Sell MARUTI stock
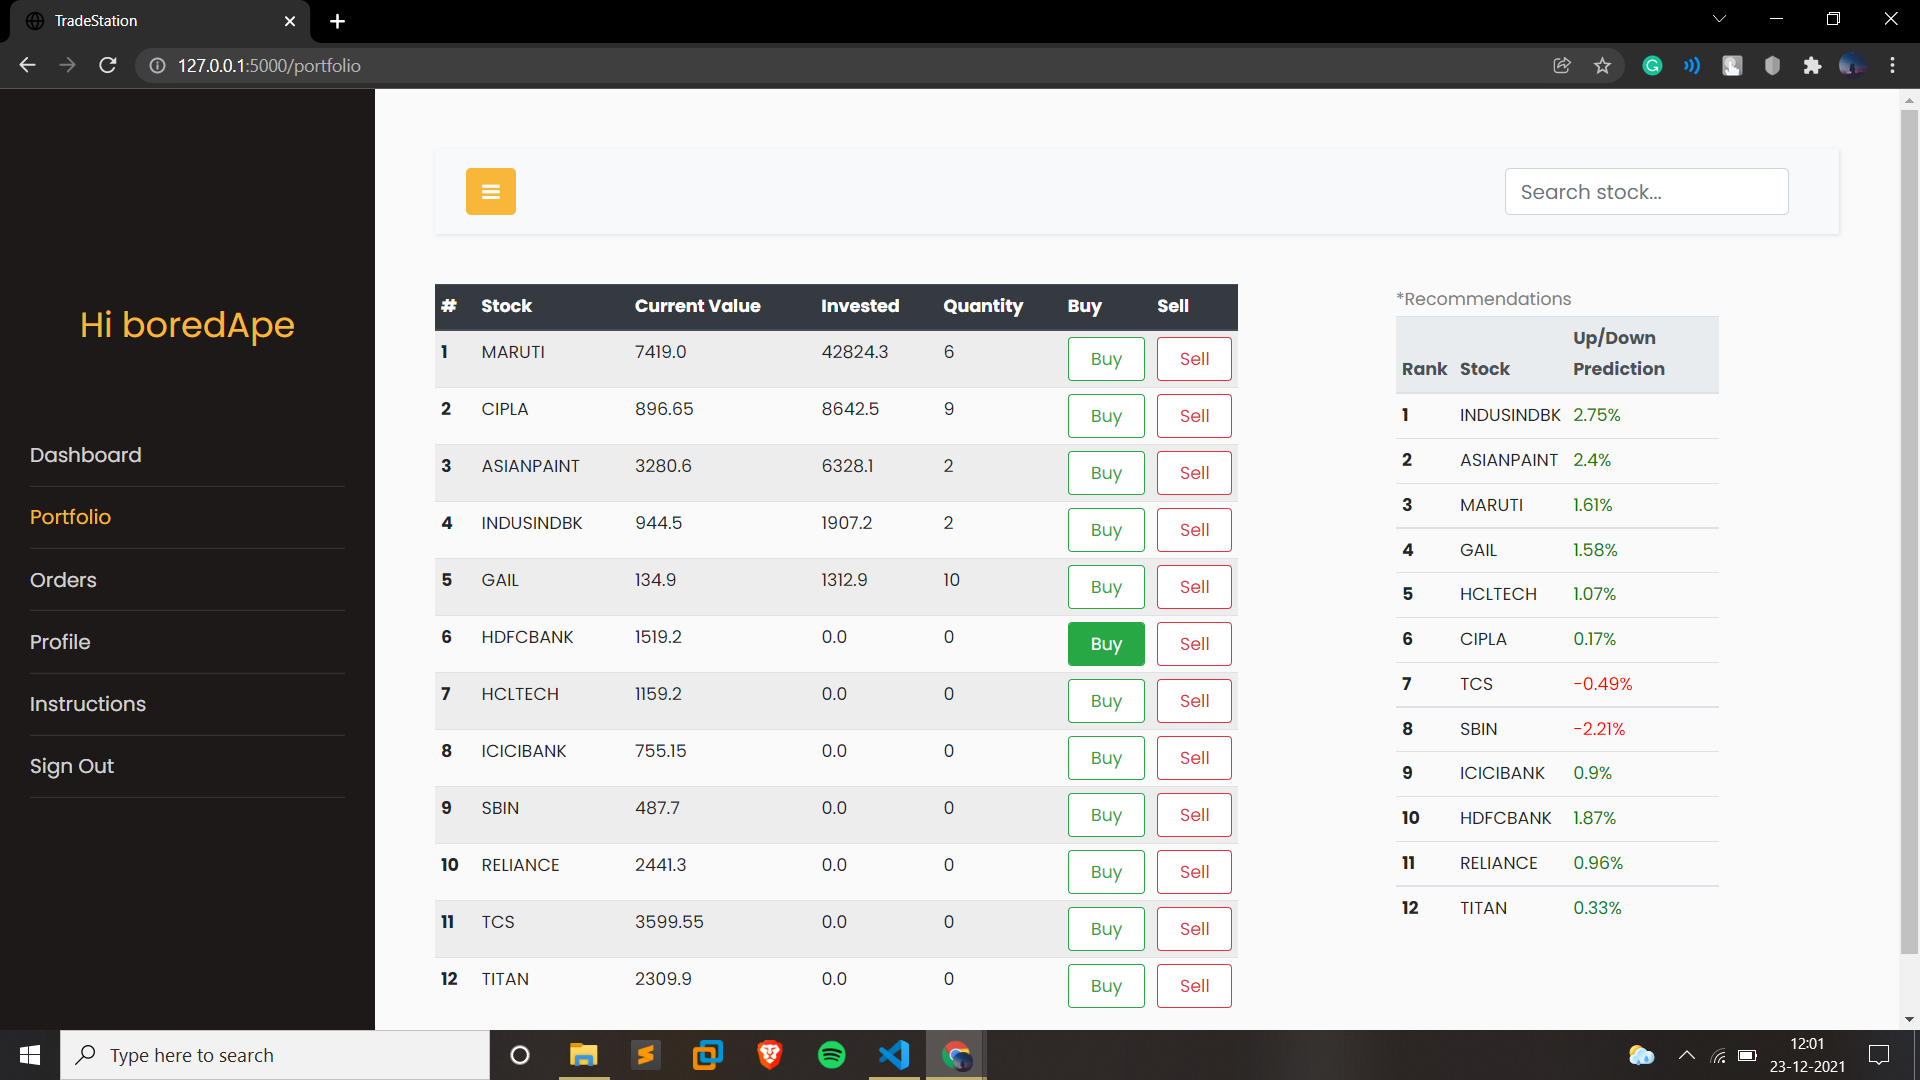The width and height of the screenshot is (1920, 1080). point(1193,359)
